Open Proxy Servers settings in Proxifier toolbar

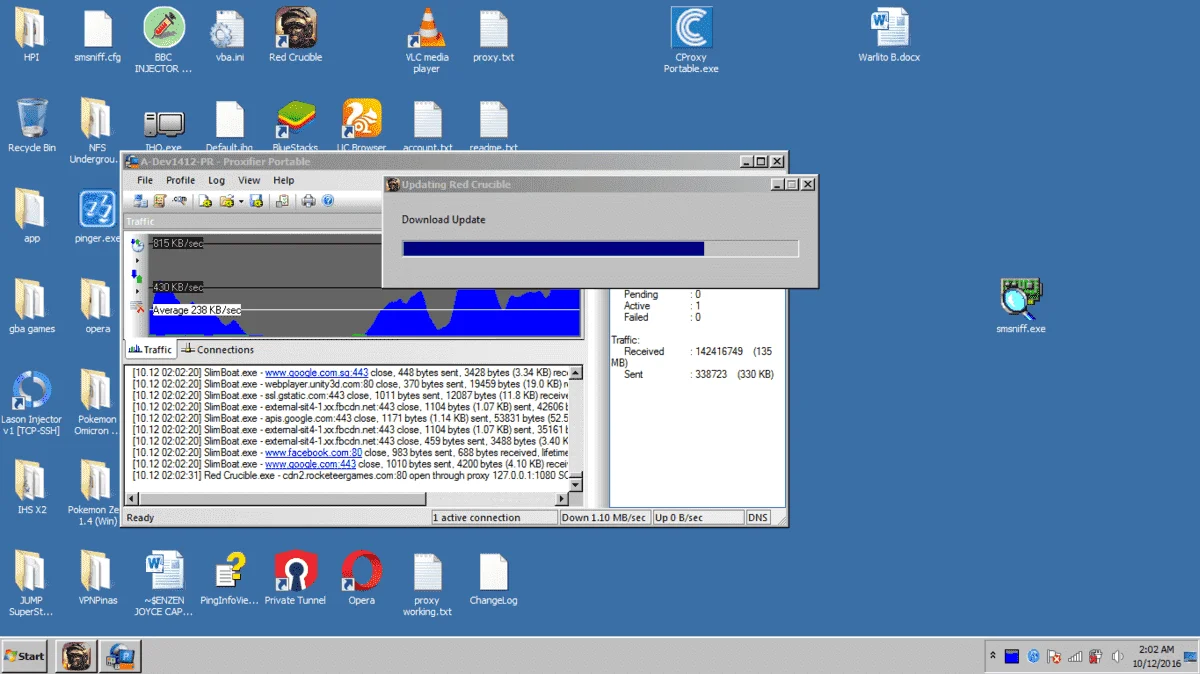pyautogui.click(x=141, y=201)
